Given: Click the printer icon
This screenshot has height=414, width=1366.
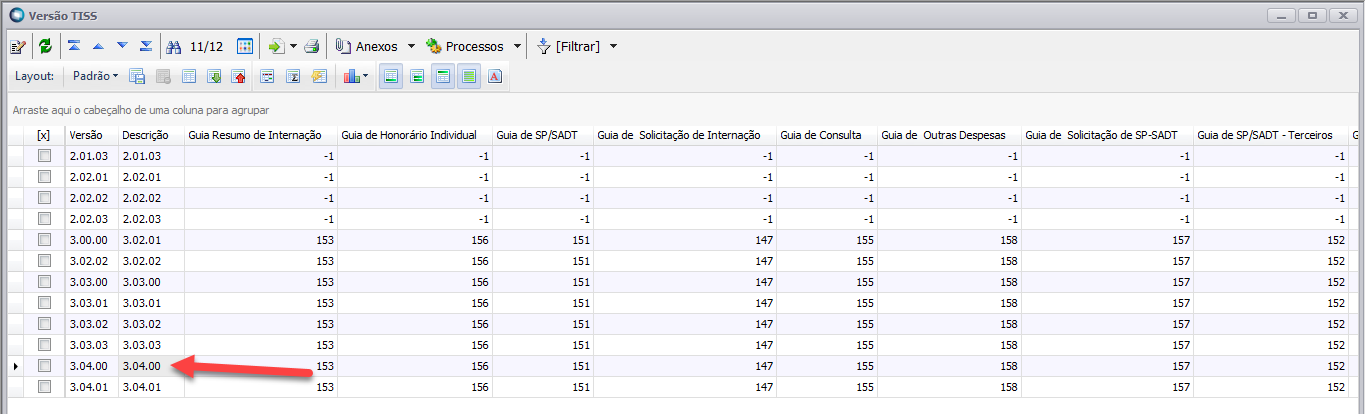Looking at the screenshot, I should tap(311, 46).
